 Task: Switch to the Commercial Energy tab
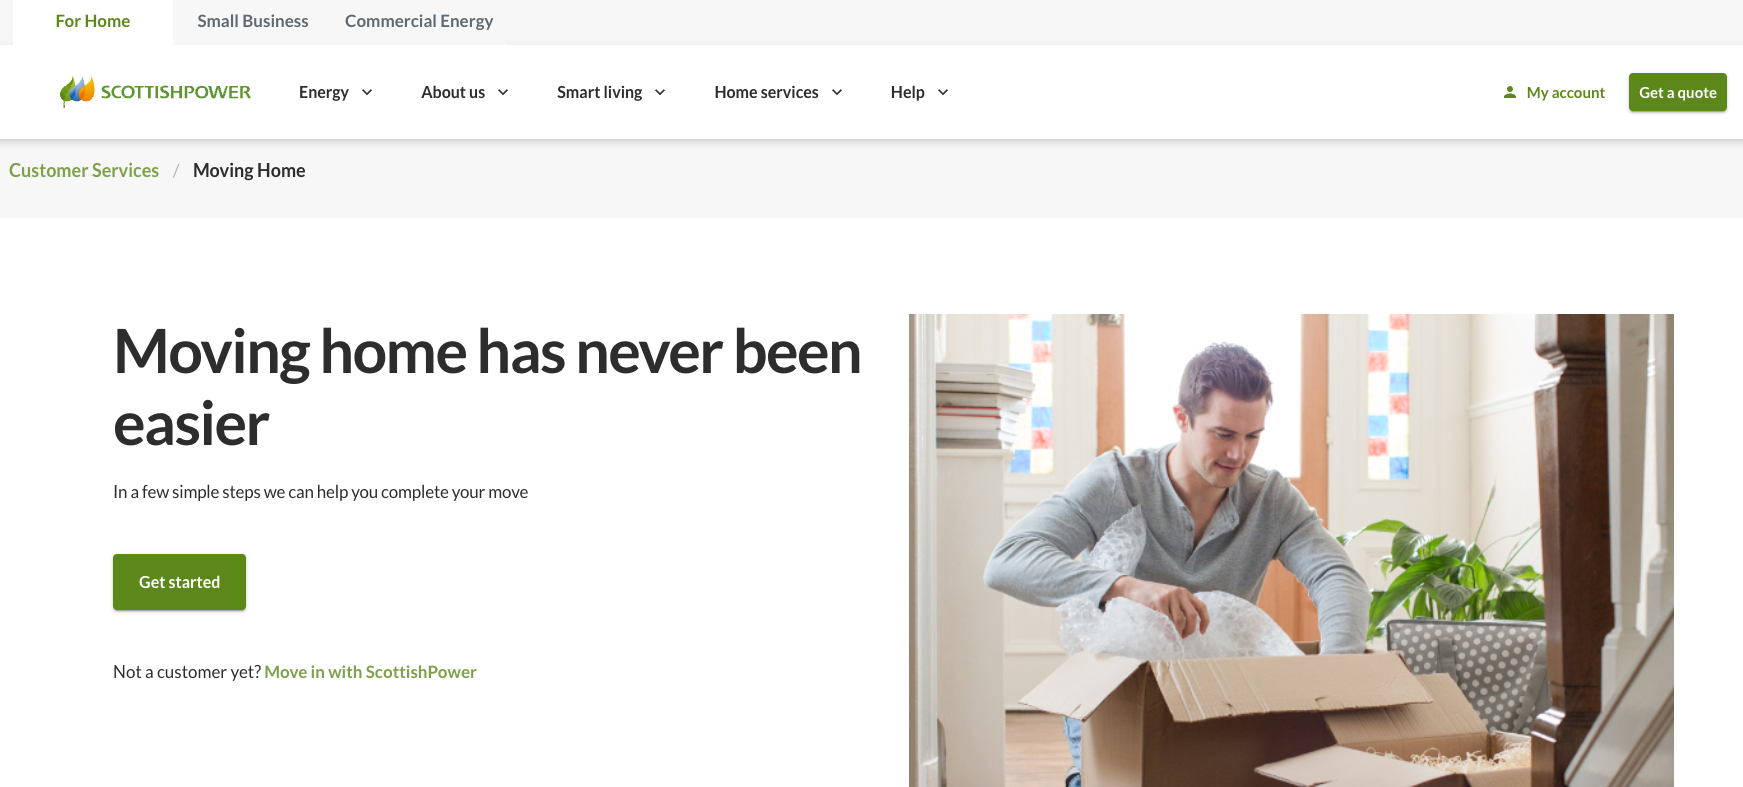[419, 21]
